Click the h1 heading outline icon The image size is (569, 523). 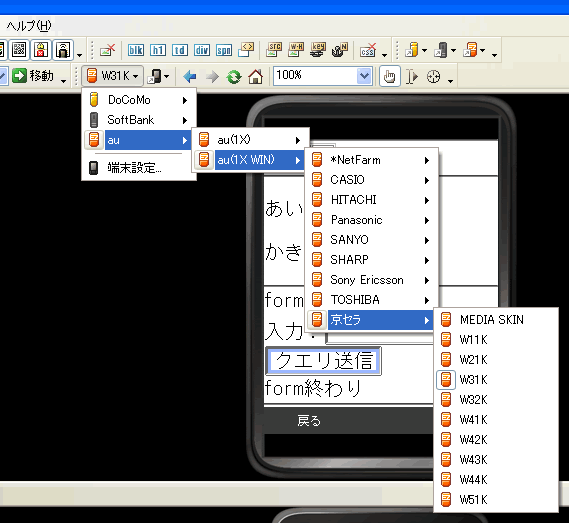(x=158, y=50)
